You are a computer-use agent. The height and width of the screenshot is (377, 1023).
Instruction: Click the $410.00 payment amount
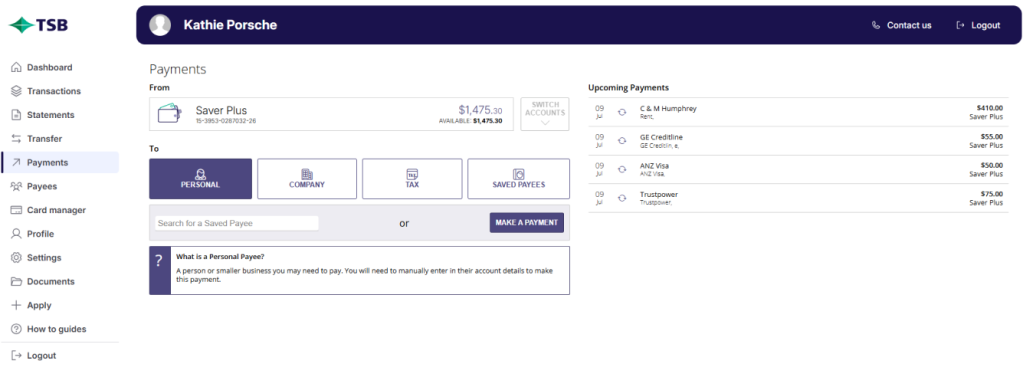tap(990, 108)
